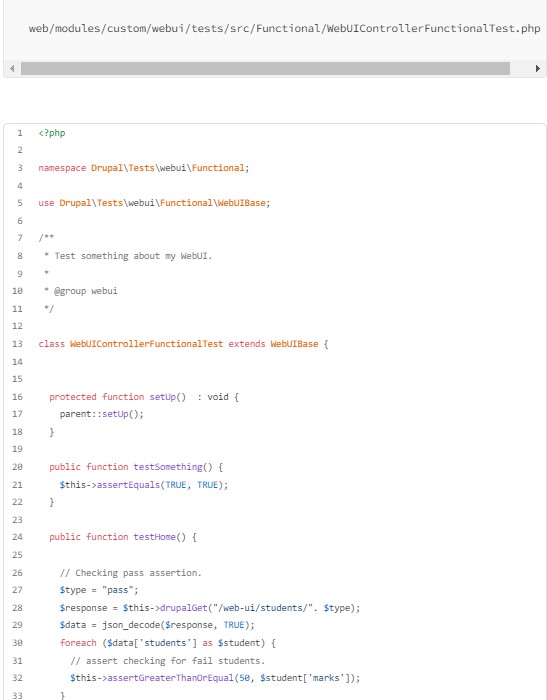Click ': void {' return type on line 16
This screenshot has height=700, width=547.
[218, 397]
